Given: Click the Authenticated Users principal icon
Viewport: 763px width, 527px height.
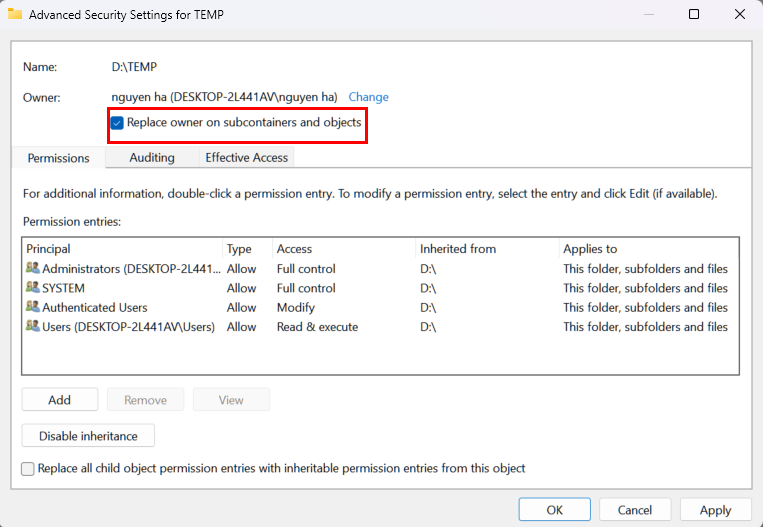Looking at the screenshot, I should (33, 308).
